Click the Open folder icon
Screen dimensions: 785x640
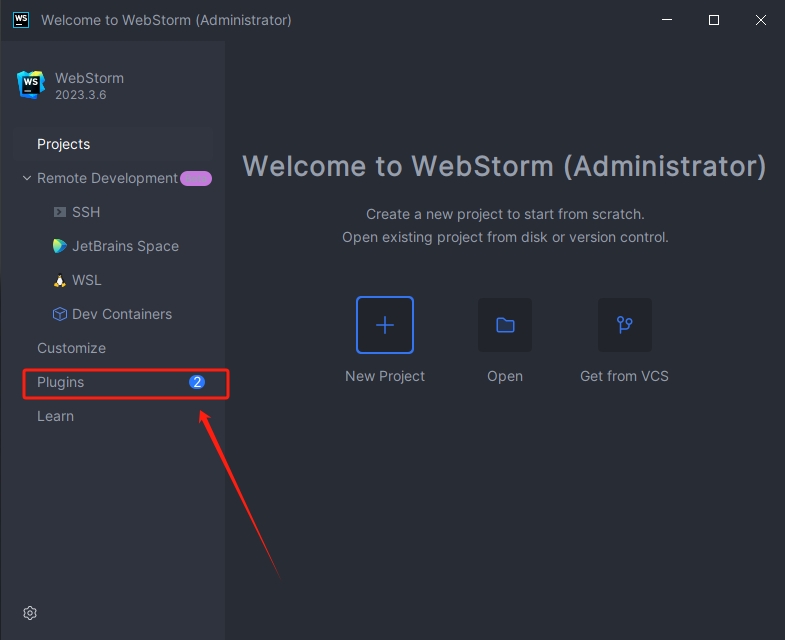(505, 325)
